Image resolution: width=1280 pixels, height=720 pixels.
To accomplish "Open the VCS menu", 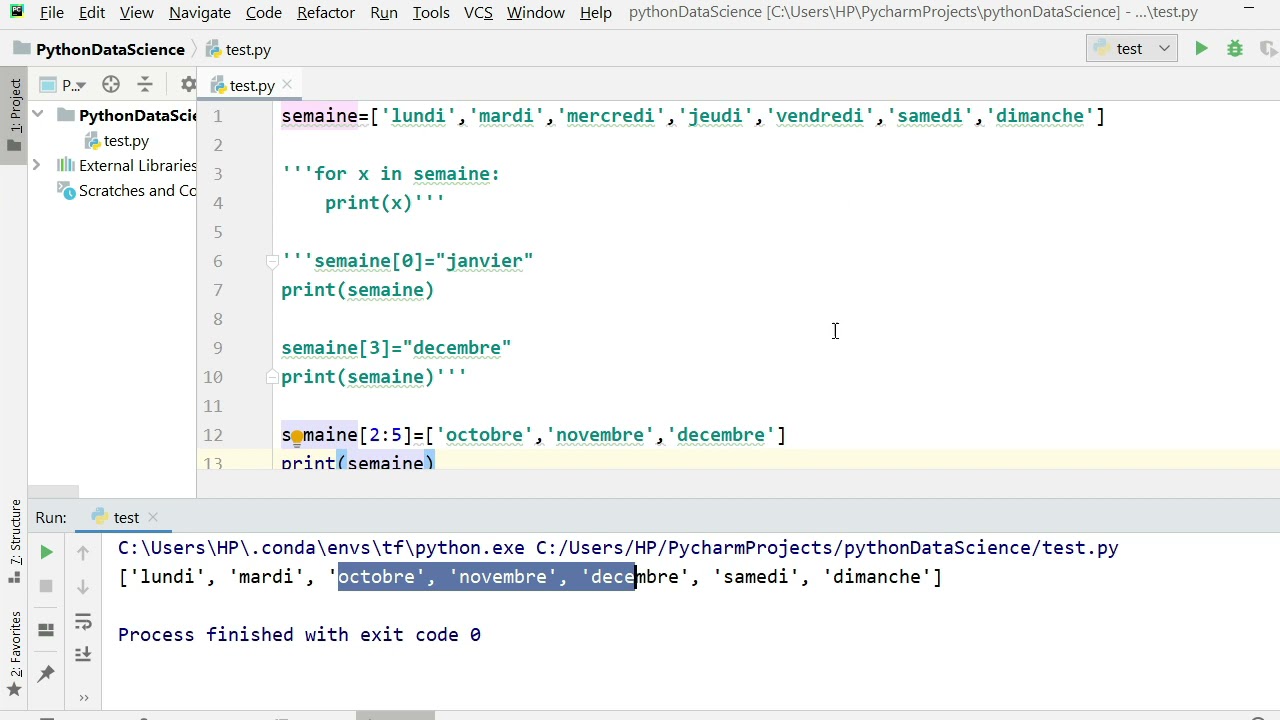I will pyautogui.click(x=478, y=12).
